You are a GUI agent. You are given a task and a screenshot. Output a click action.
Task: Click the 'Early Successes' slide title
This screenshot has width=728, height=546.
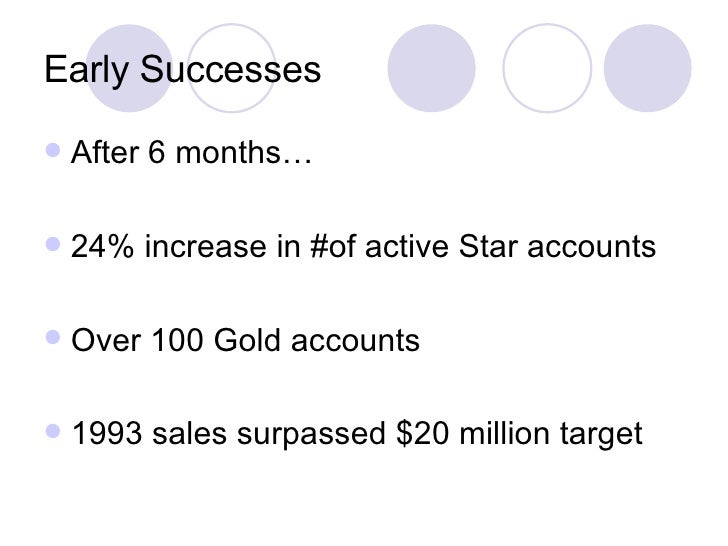pyautogui.click(x=182, y=70)
